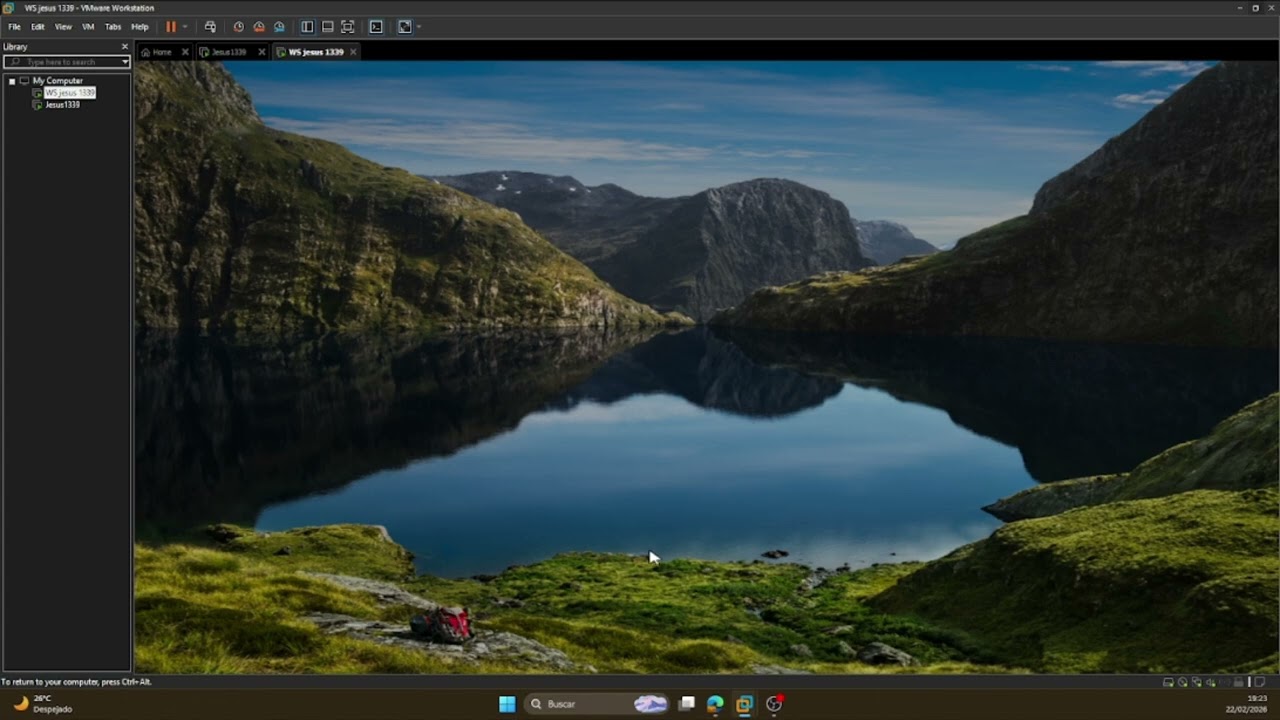Close the Home tab
Viewport: 1280px width, 720px height.
pos(185,52)
